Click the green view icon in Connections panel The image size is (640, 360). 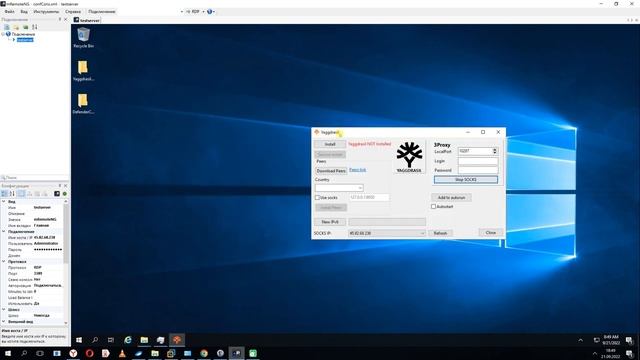tap(25, 27)
